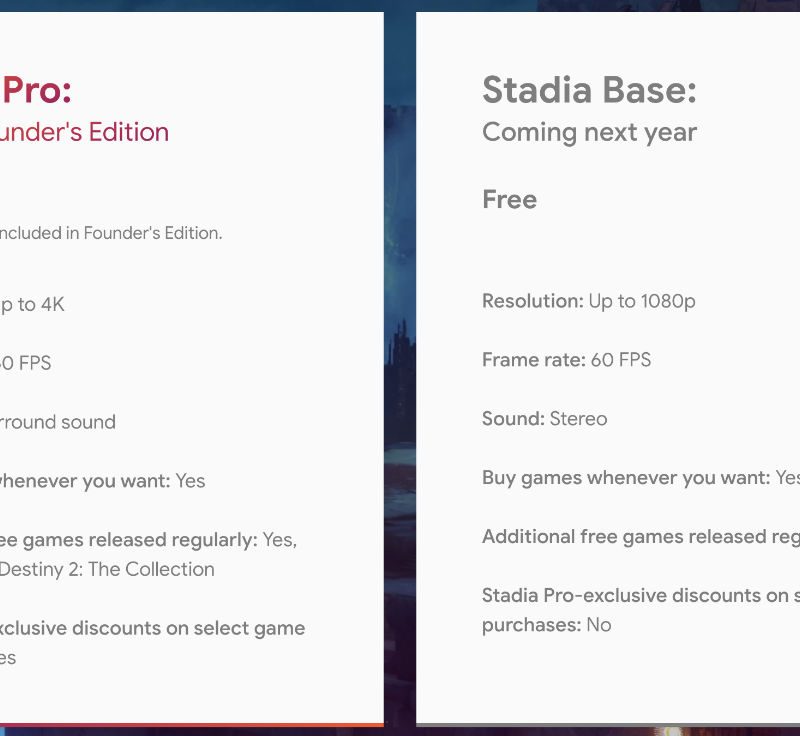Click the 'Sound: Stereo' line
This screenshot has width=800, height=736.
click(x=544, y=419)
